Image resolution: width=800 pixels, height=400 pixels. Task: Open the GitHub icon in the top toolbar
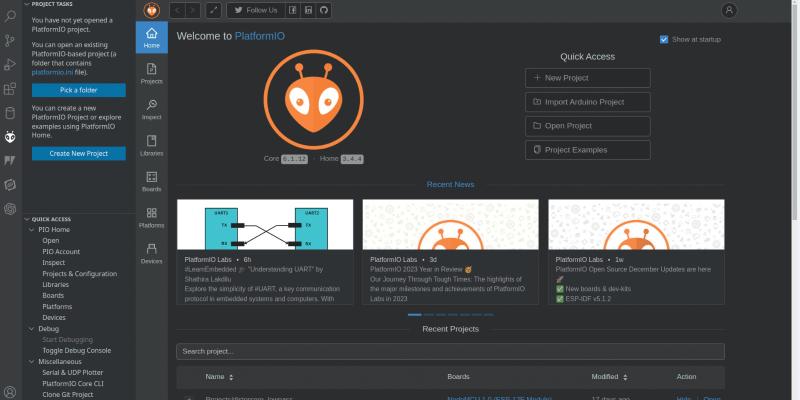323,10
